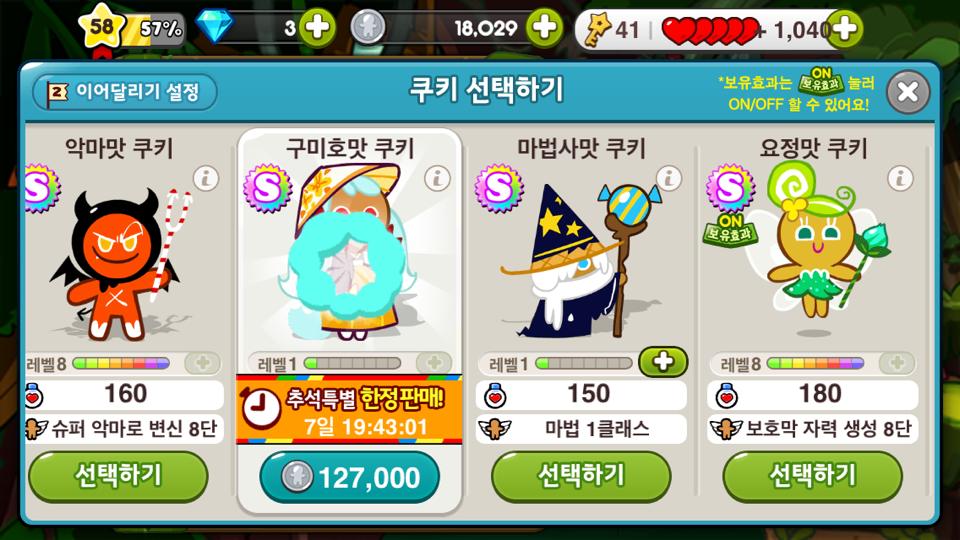The image size is (960, 540).
Task: Tap info icon for 마법사맛 쿠키
Action: coord(669,178)
